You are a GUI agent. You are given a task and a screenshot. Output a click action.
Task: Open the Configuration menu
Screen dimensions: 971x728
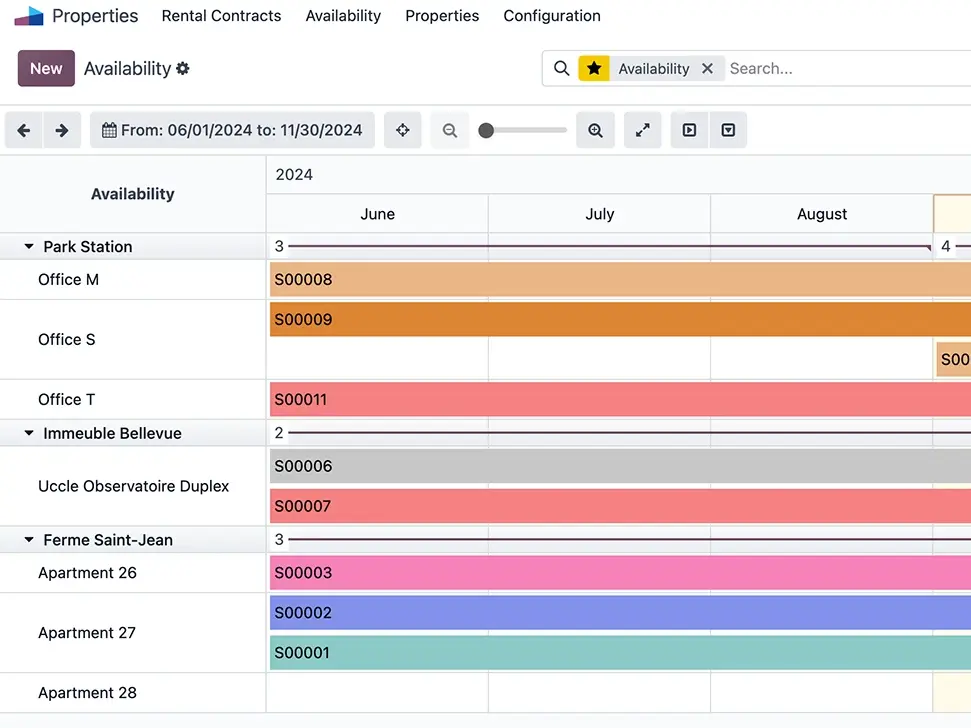(552, 16)
